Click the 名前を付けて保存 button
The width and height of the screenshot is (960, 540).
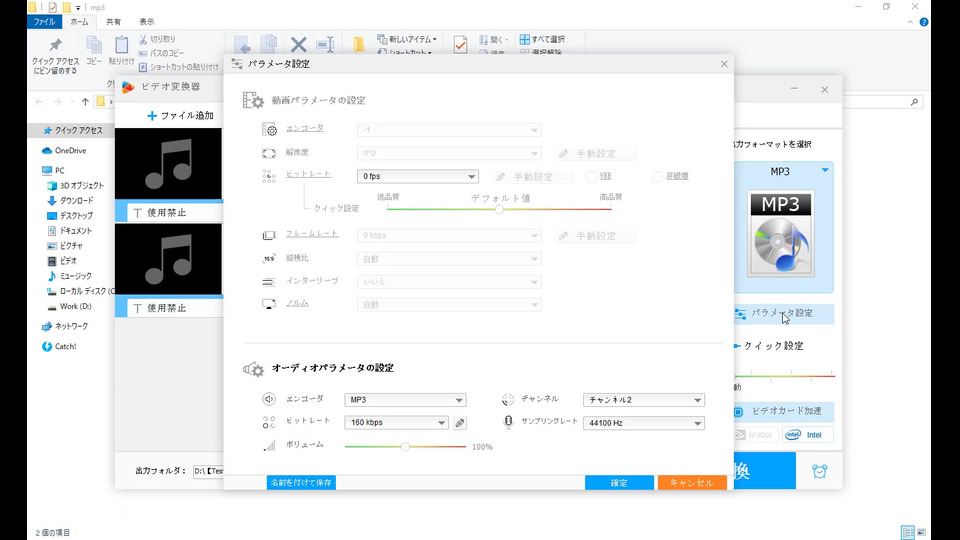pyautogui.click(x=301, y=482)
